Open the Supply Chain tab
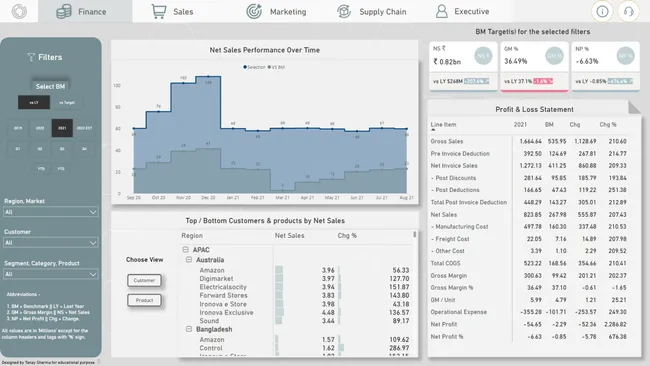The width and height of the screenshot is (650, 366). click(371, 12)
